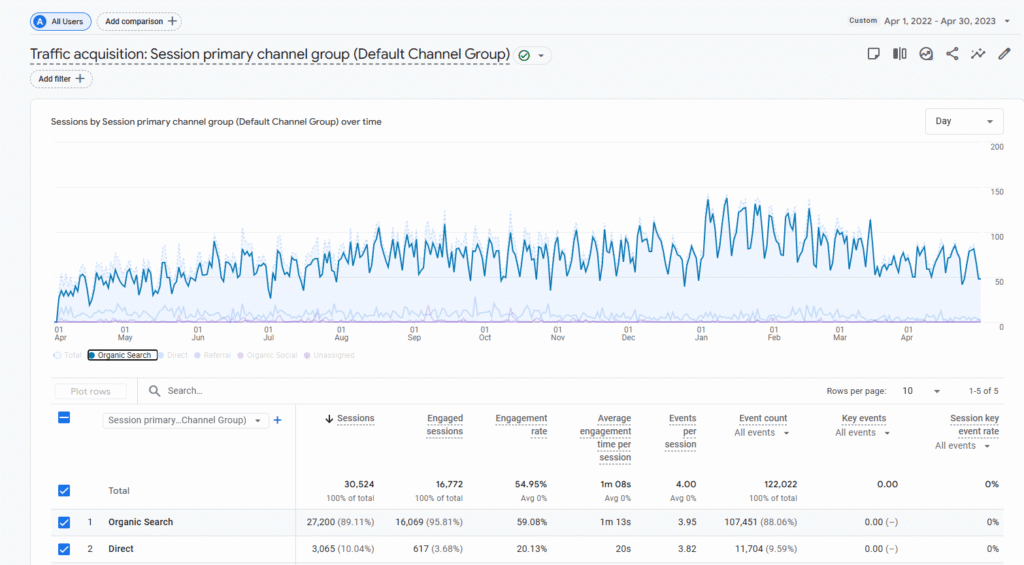Viewport: 1024px width, 565px height.
Task: Toggle Total series in chart legend
Action: (67, 355)
